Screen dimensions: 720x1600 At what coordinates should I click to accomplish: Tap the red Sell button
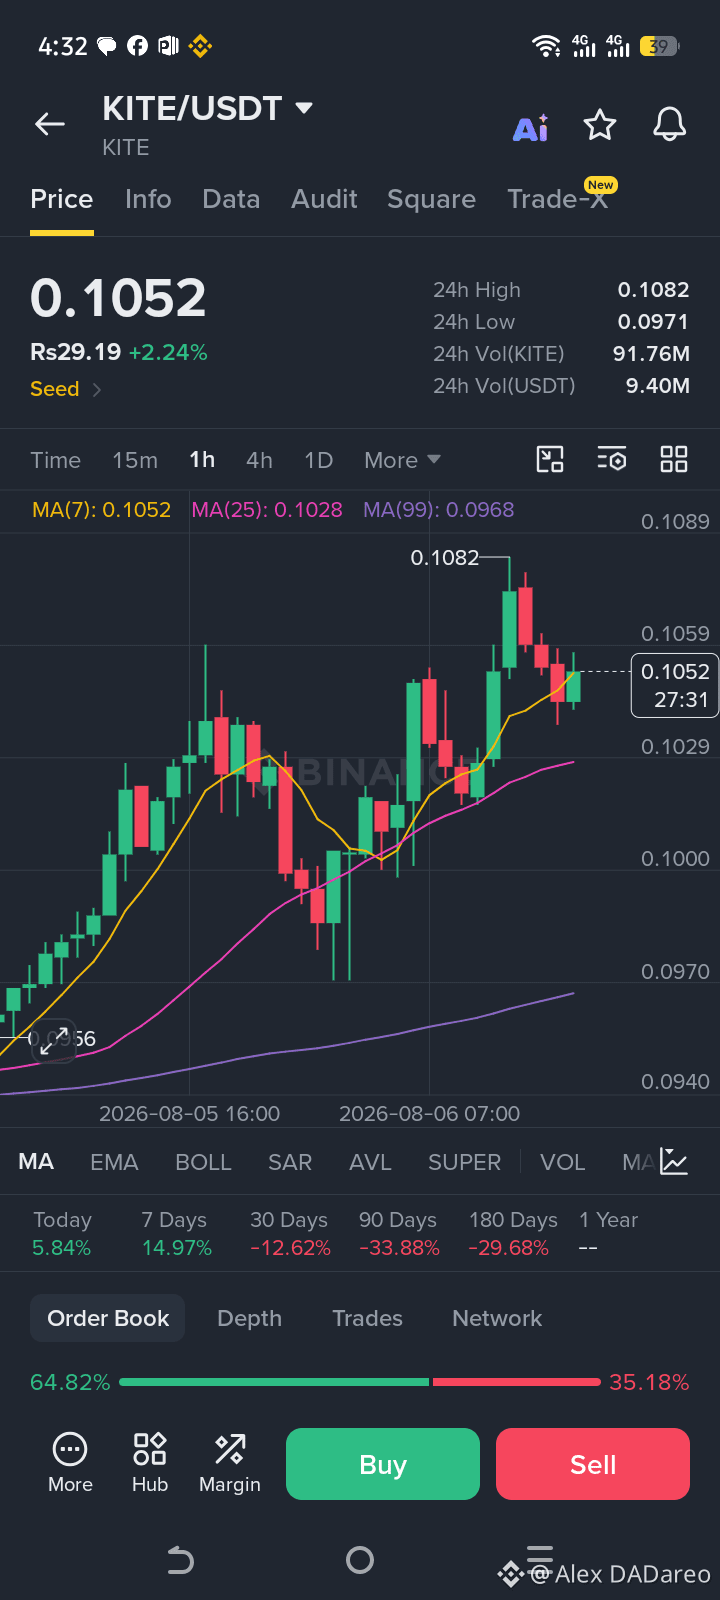[x=593, y=1464]
